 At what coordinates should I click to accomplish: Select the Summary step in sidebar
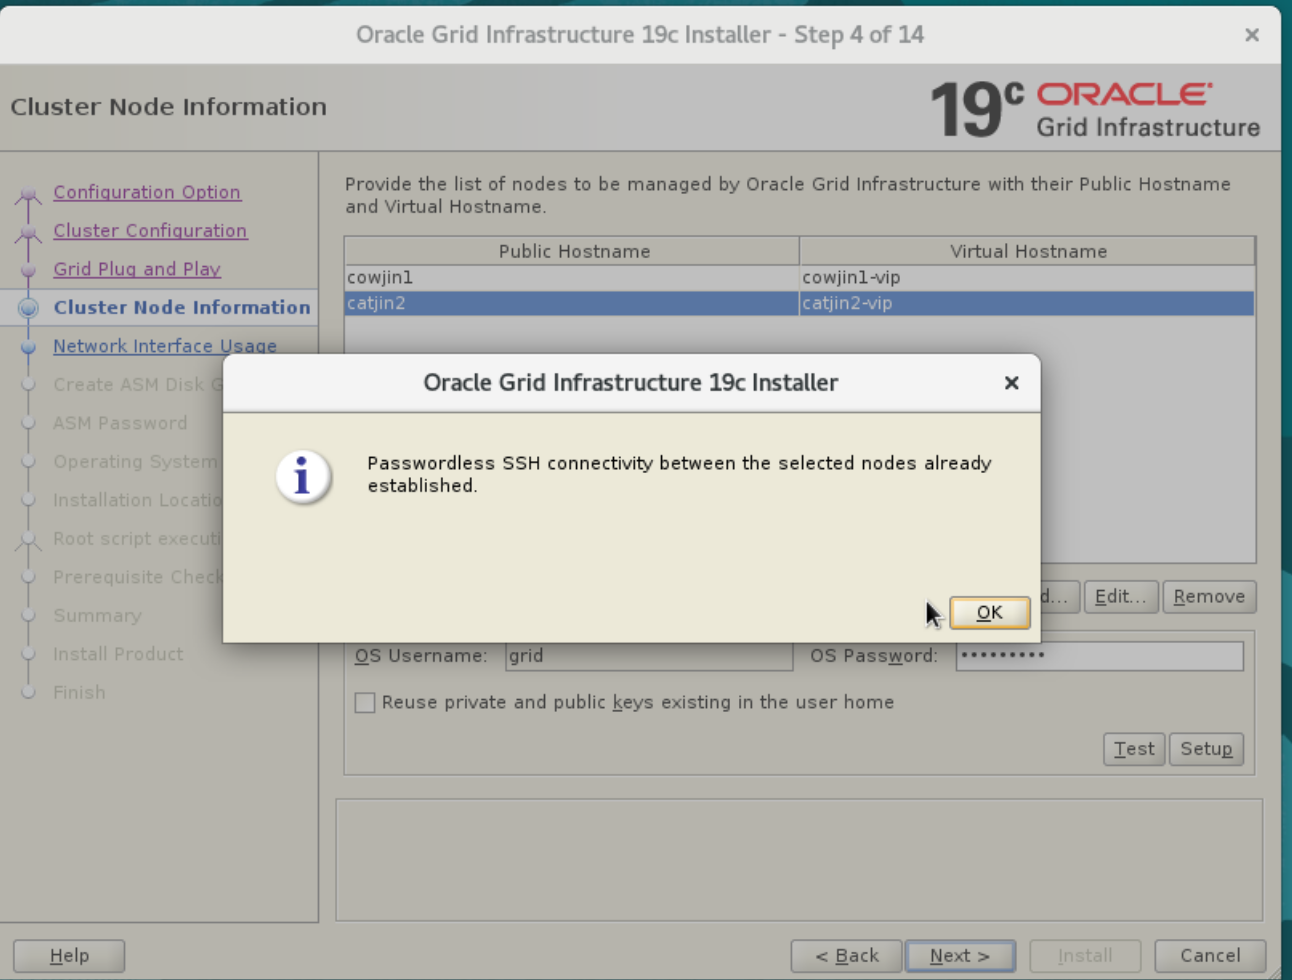(97, 616)
